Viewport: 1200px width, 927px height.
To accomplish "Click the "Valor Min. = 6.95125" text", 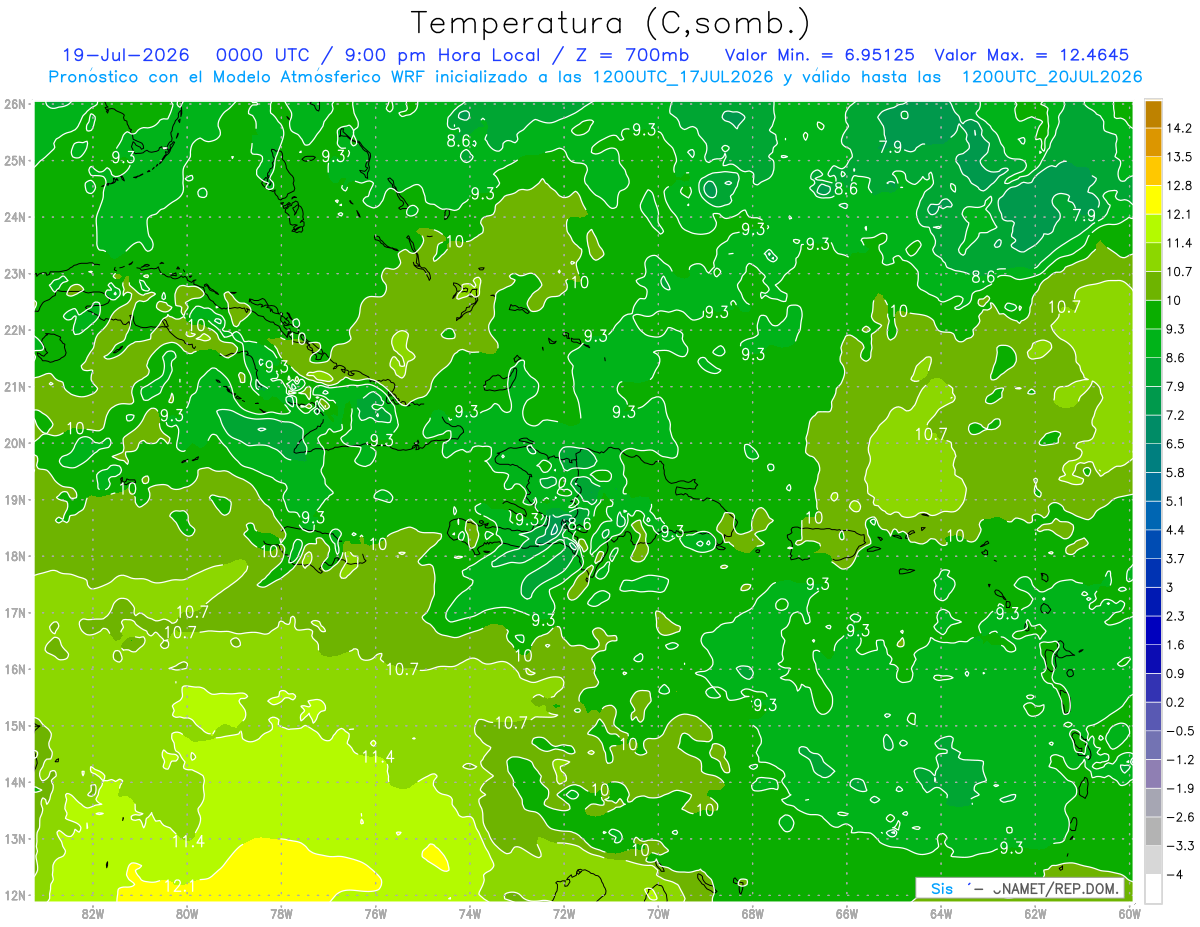I will 819,55.
